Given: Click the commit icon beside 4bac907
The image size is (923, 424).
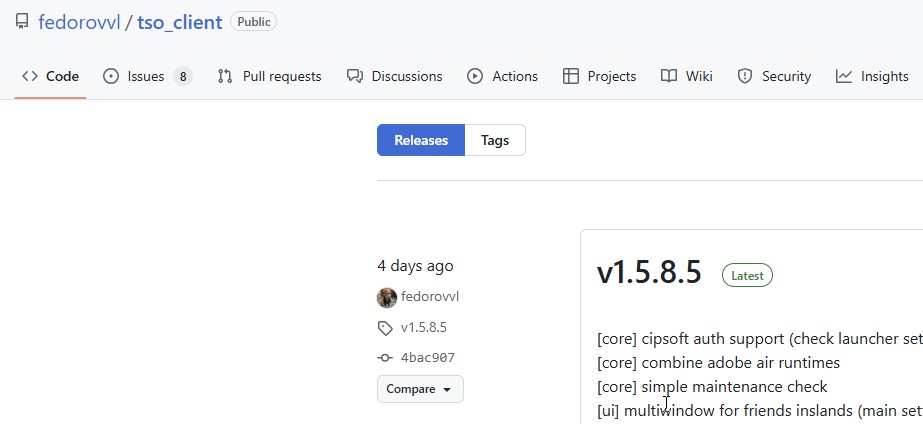Looking at the screenshot, I should coord(385,357).
